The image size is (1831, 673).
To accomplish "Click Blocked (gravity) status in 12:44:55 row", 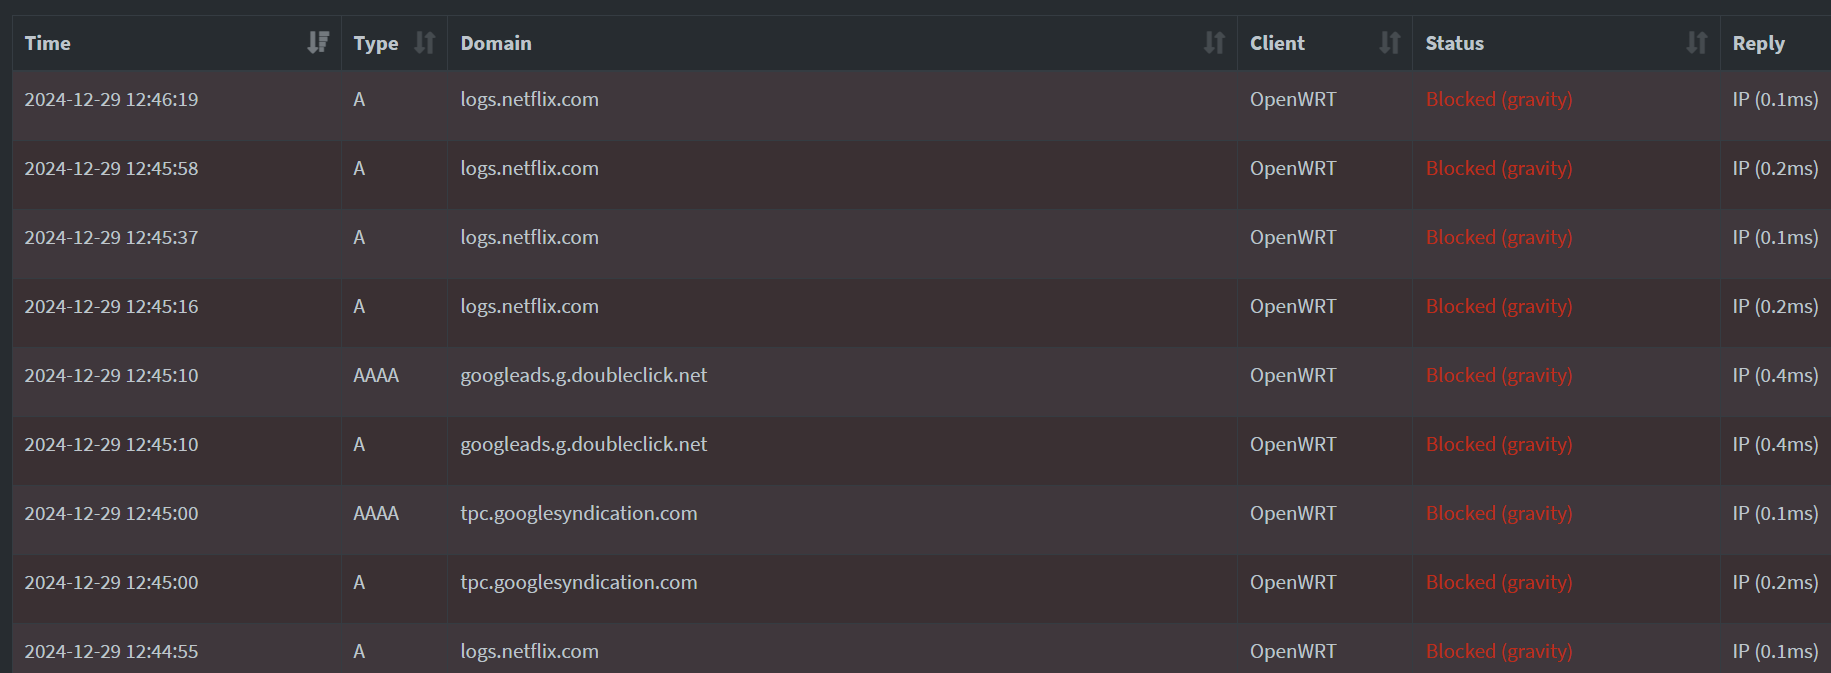I will click(1499, 651).
